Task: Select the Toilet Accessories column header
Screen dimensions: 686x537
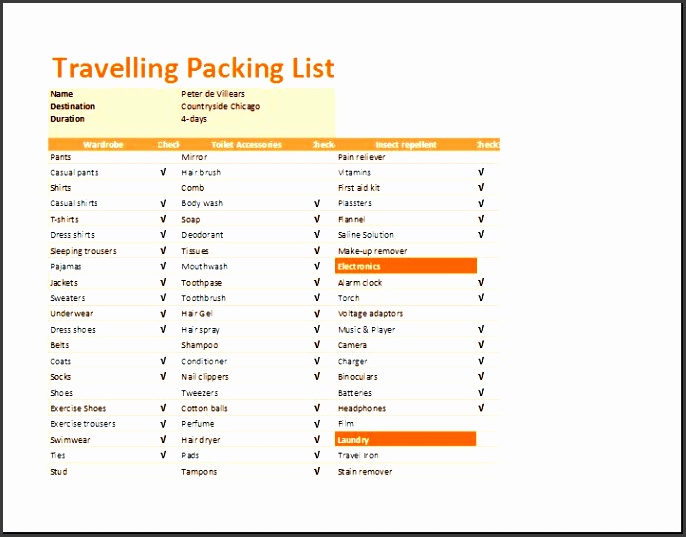Action: click(x=246, y=145)
